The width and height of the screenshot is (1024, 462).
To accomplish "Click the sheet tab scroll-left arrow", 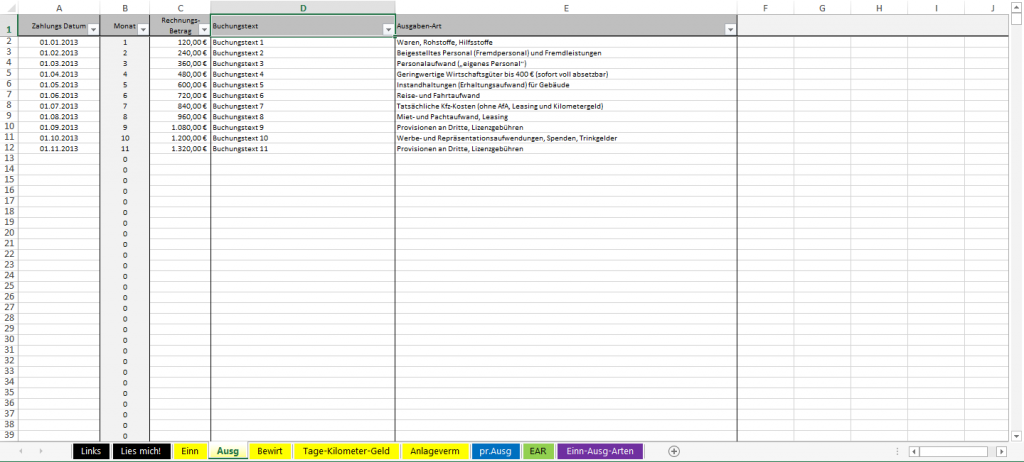I will (x=21, y=451).
